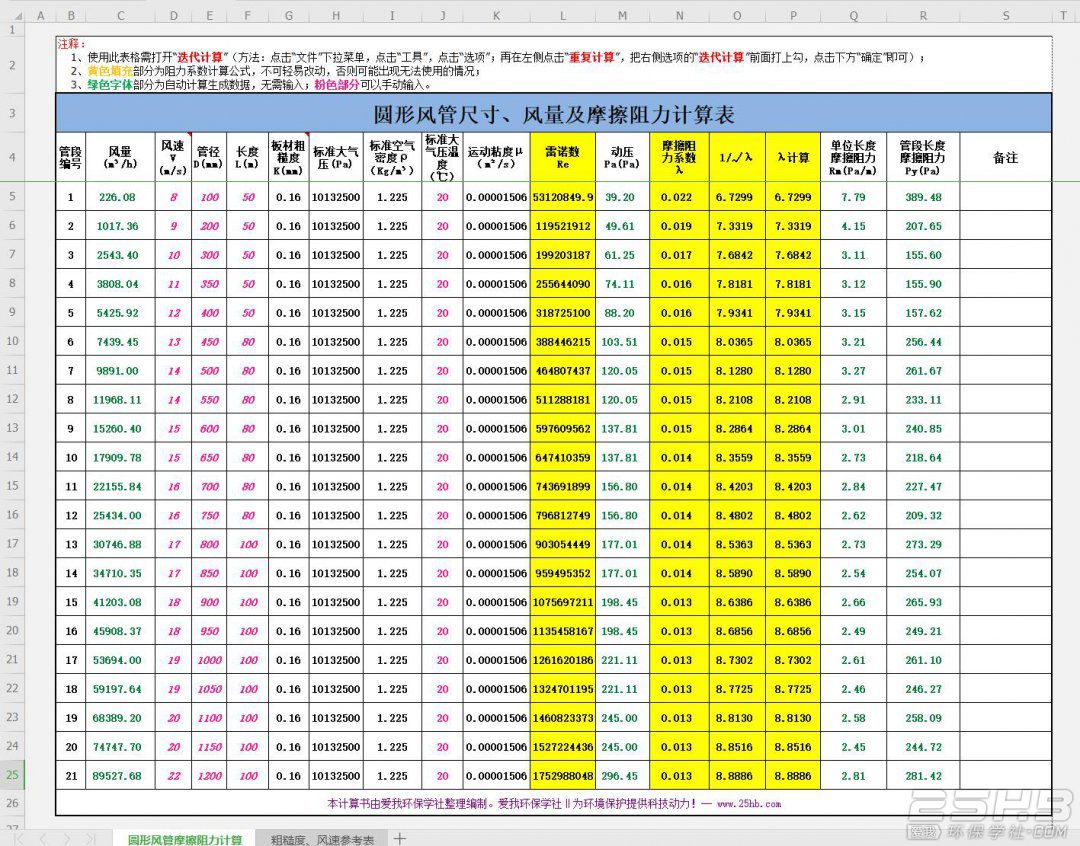Select the 管段长度摩擦阻力 Py header cell
Image resolution: width=1080 pixels, height=846 pixels.
pyautogui.click(x=923, y=158)
